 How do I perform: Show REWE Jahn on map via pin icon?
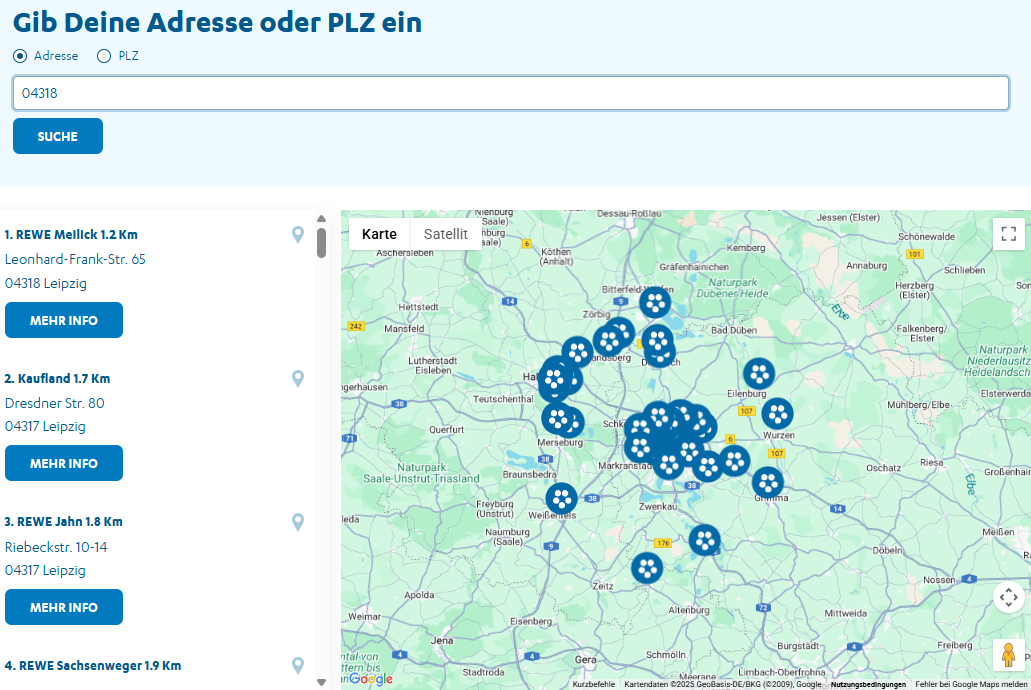[x=298, y=522]
